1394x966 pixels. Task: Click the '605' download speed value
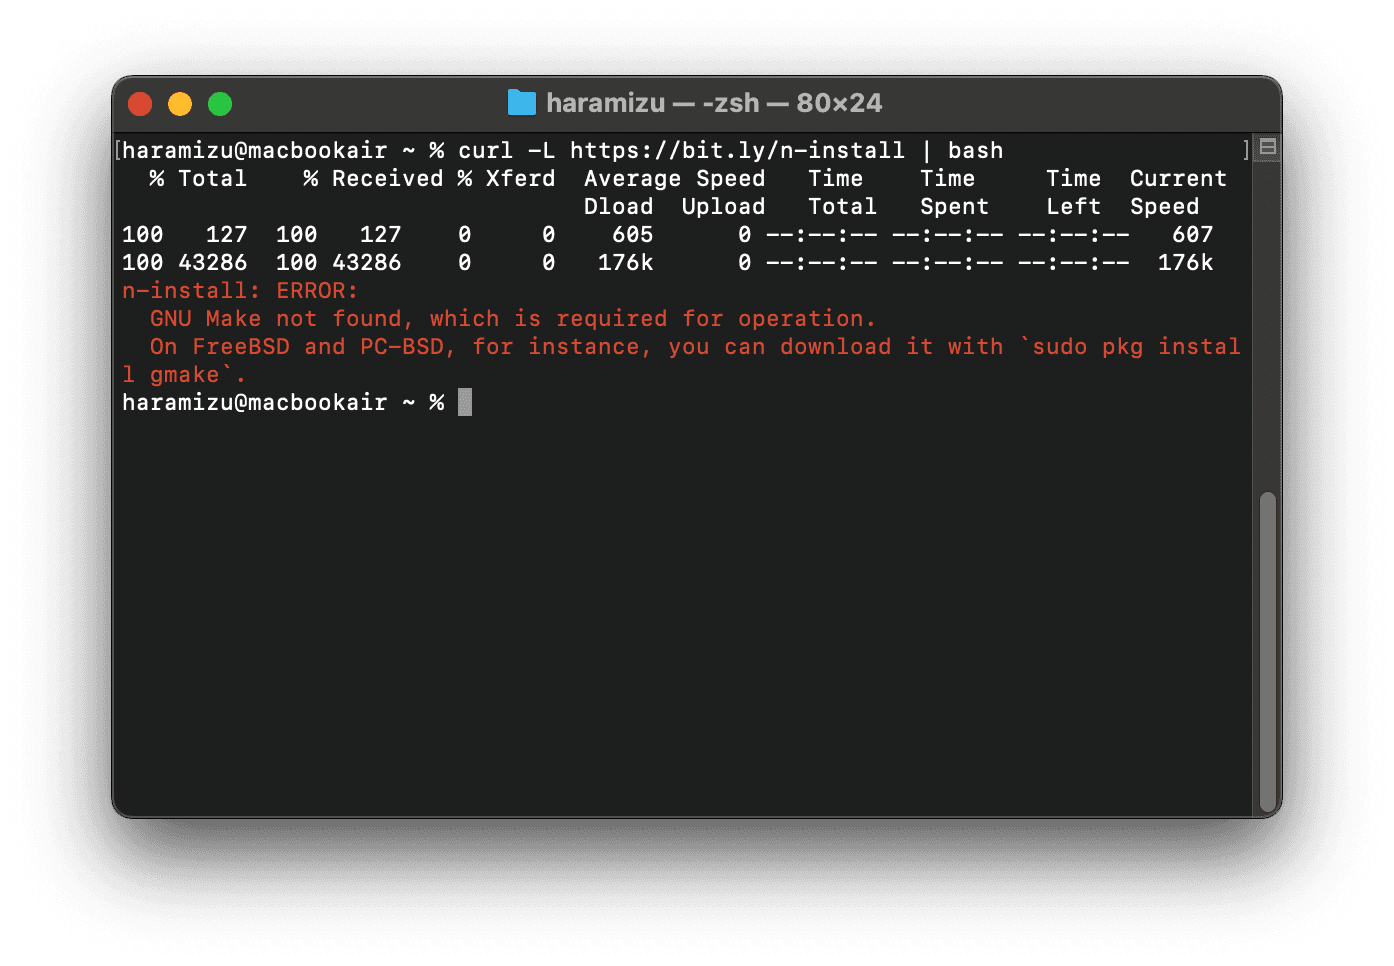tap(632, 235)
